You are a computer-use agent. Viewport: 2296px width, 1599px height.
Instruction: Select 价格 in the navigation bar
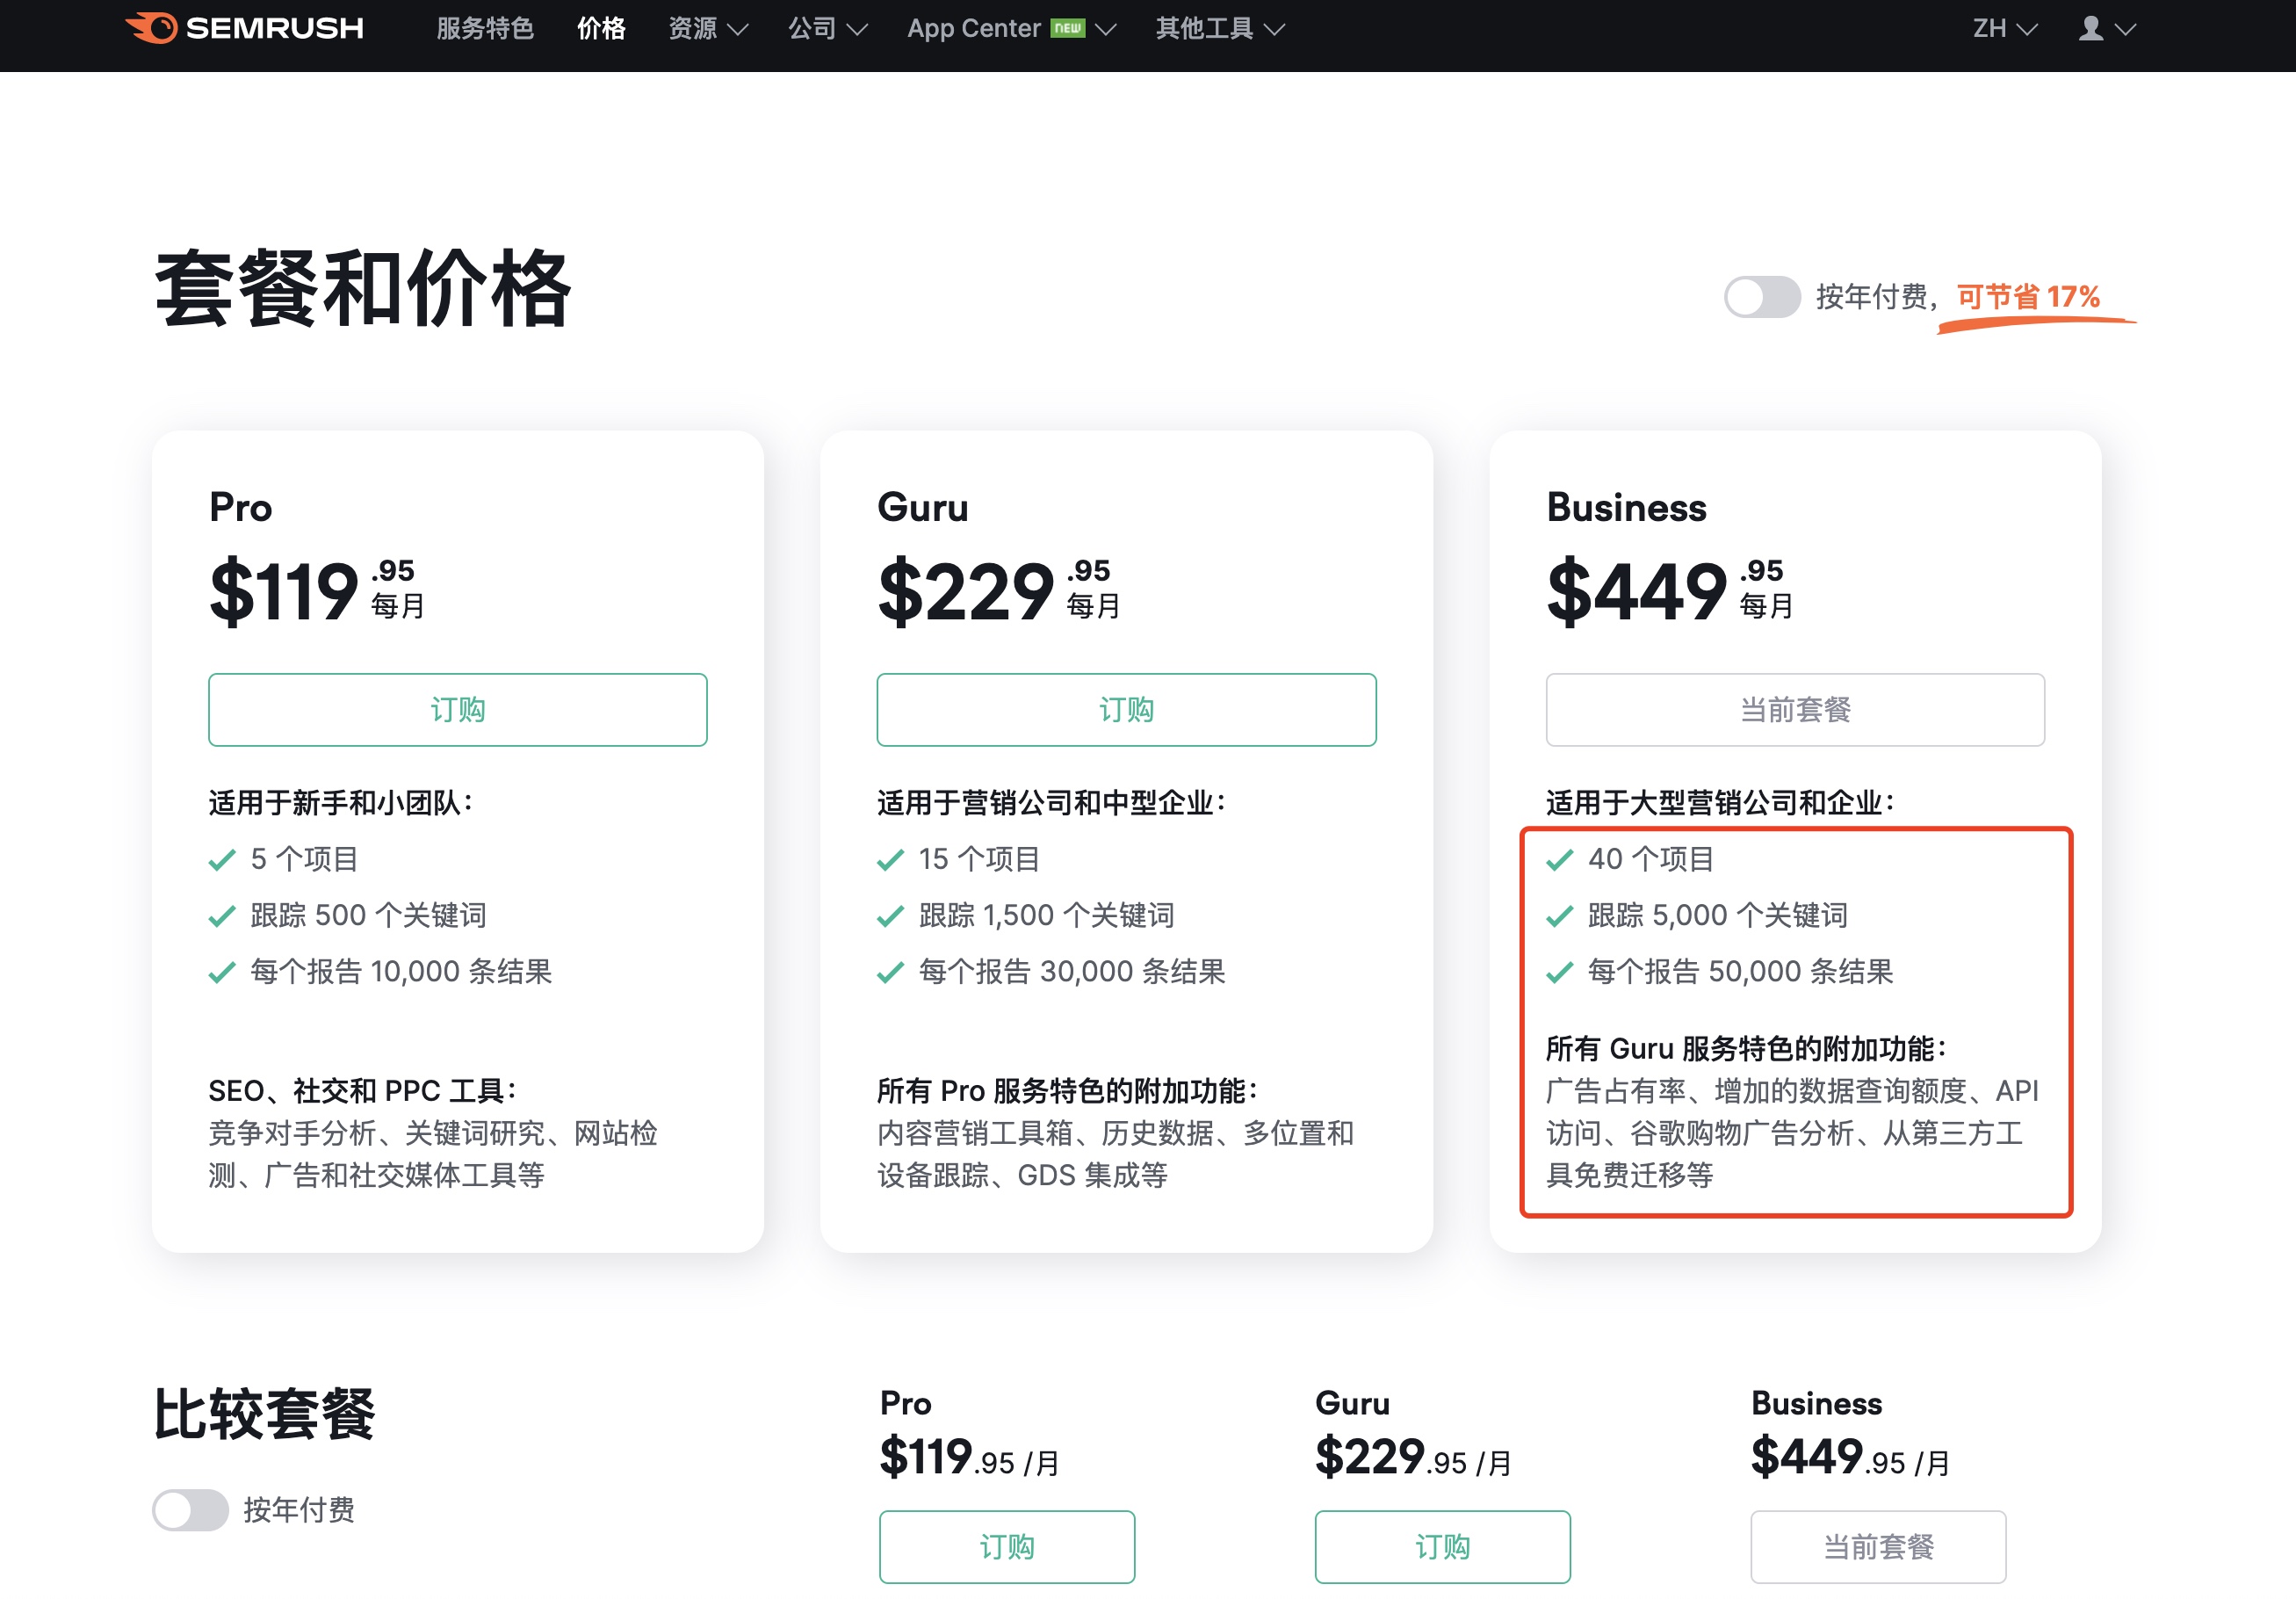tap(600, 28)
